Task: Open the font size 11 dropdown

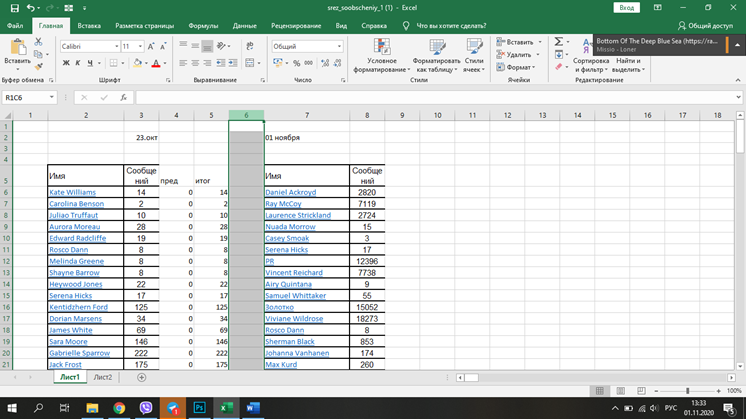Action: tap(140, 46)
